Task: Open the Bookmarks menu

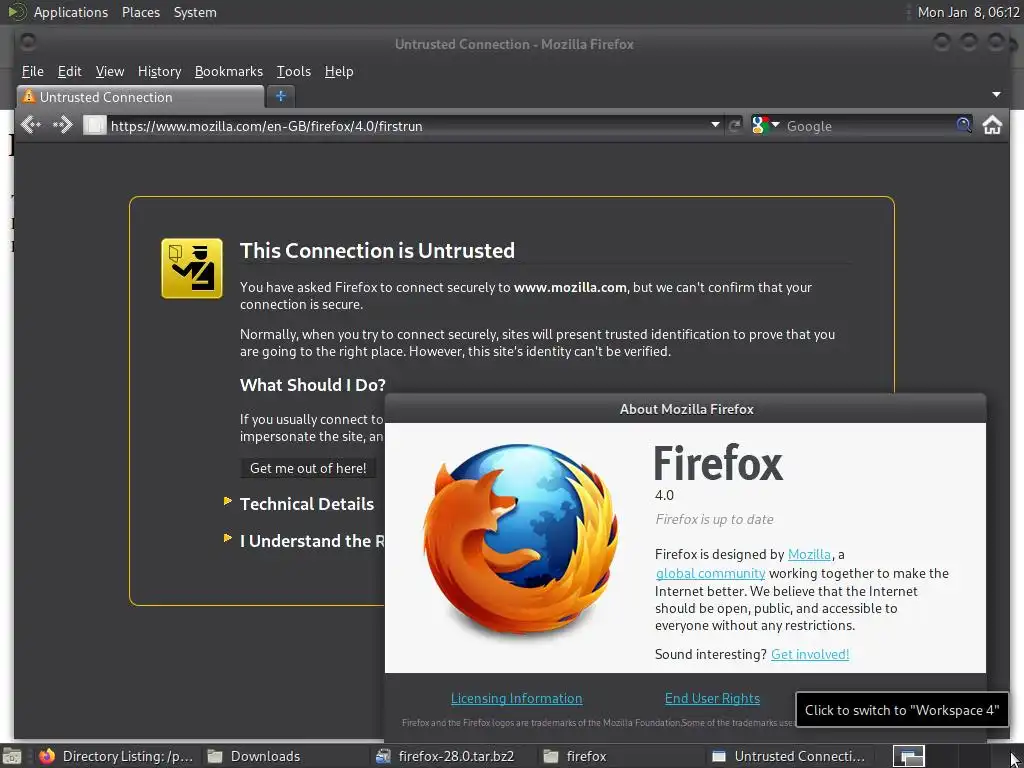Action: point(229,71)
